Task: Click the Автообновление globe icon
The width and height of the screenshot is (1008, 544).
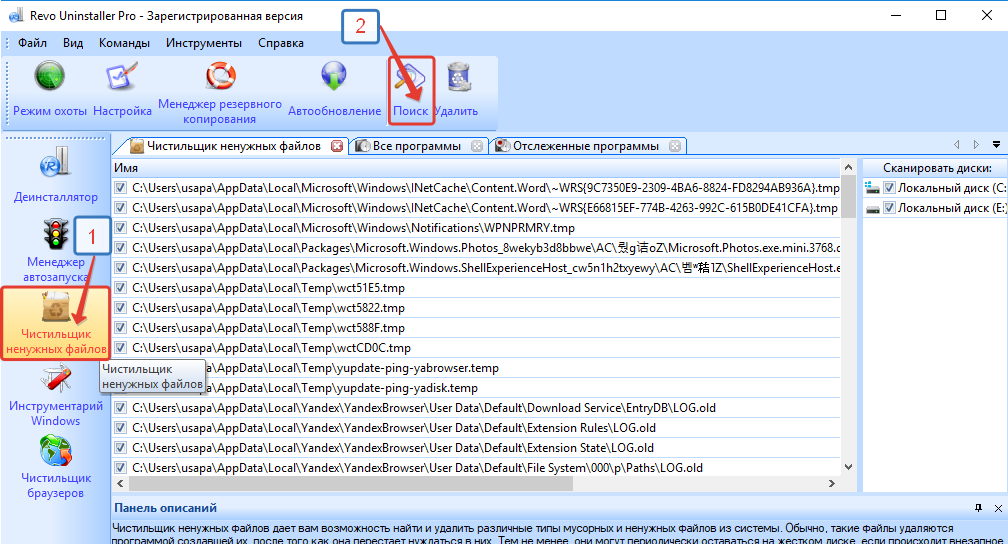Action: (x=334, y=77)
